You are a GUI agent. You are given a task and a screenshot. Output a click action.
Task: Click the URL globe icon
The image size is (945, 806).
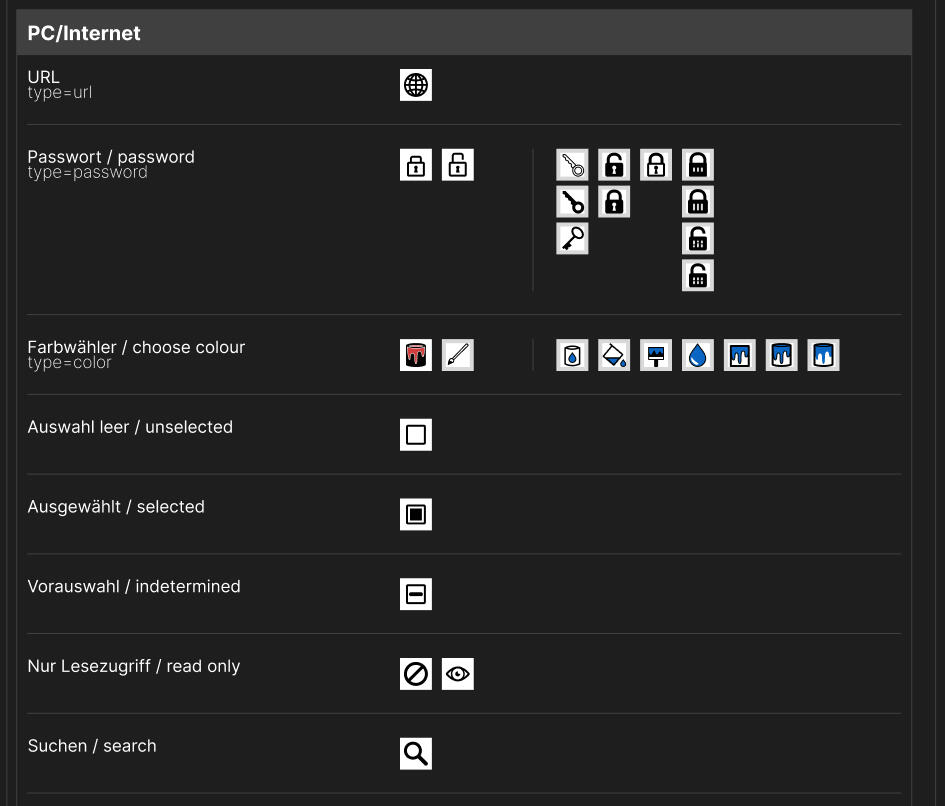(416, 85)
